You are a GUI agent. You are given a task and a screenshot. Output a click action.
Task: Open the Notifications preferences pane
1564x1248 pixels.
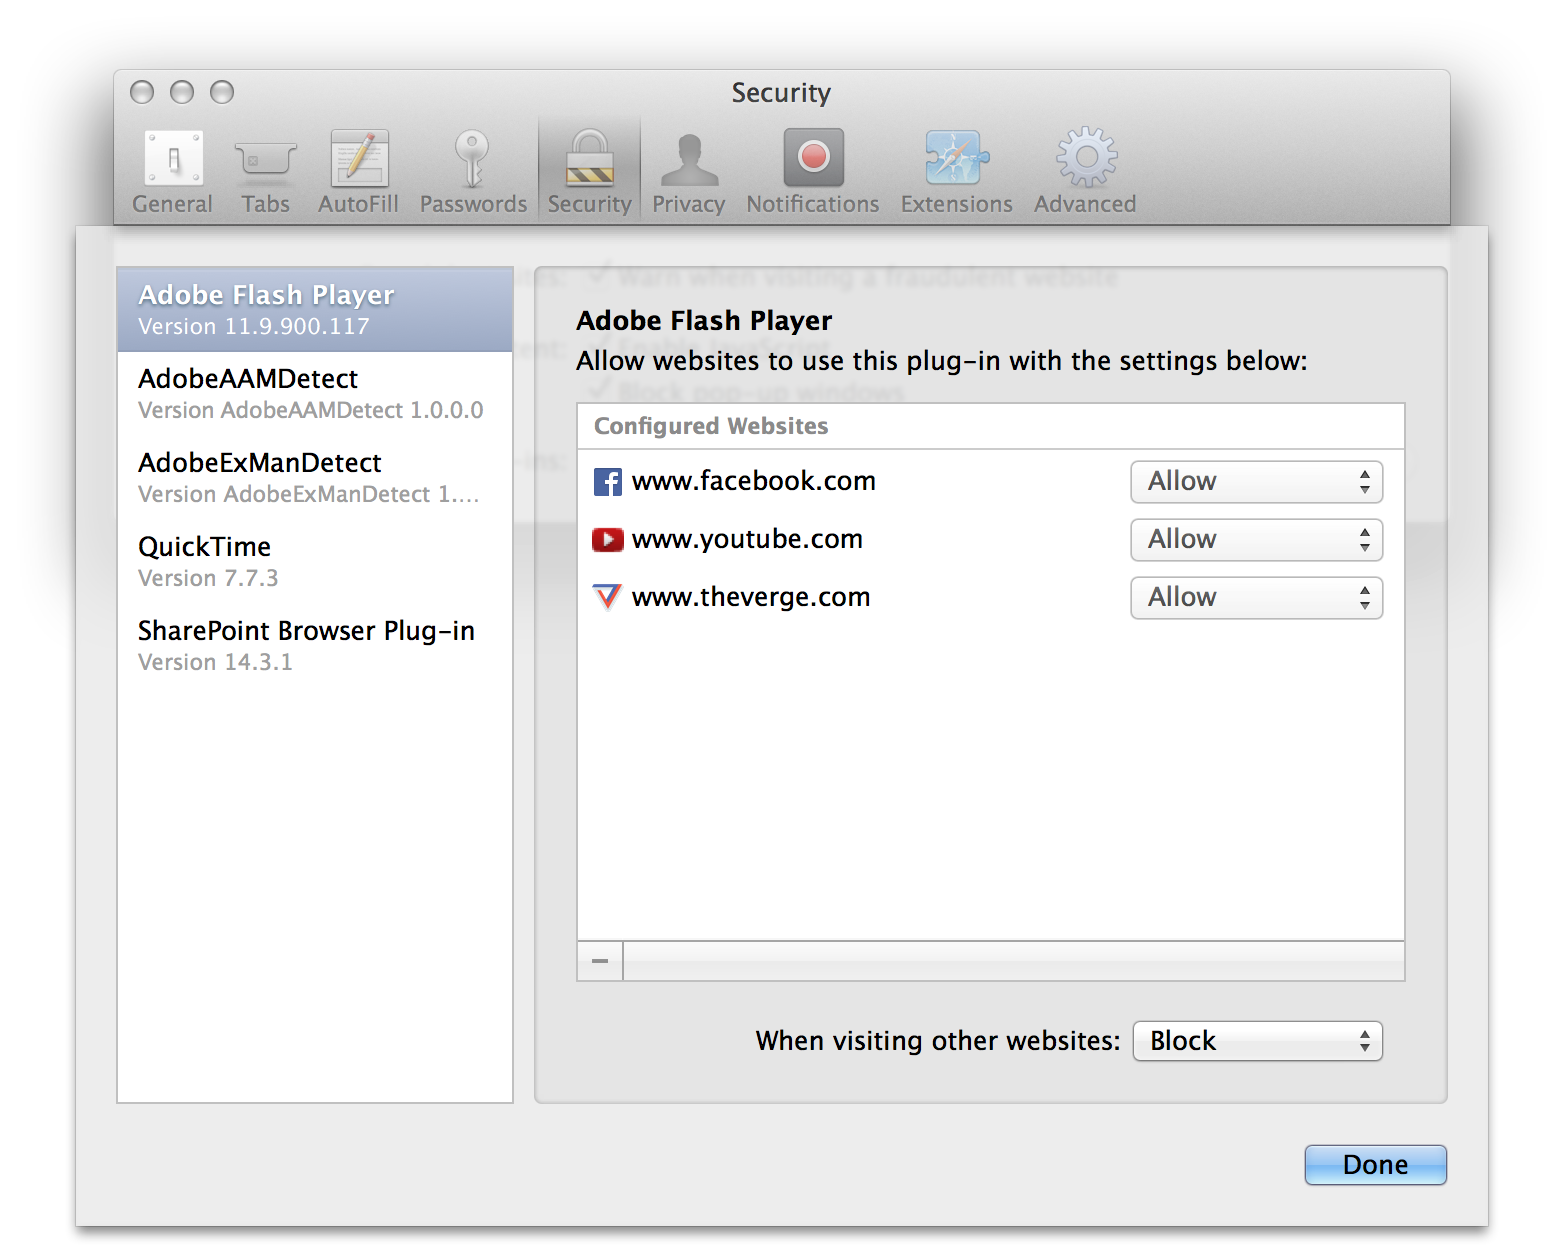click(813, 171)
